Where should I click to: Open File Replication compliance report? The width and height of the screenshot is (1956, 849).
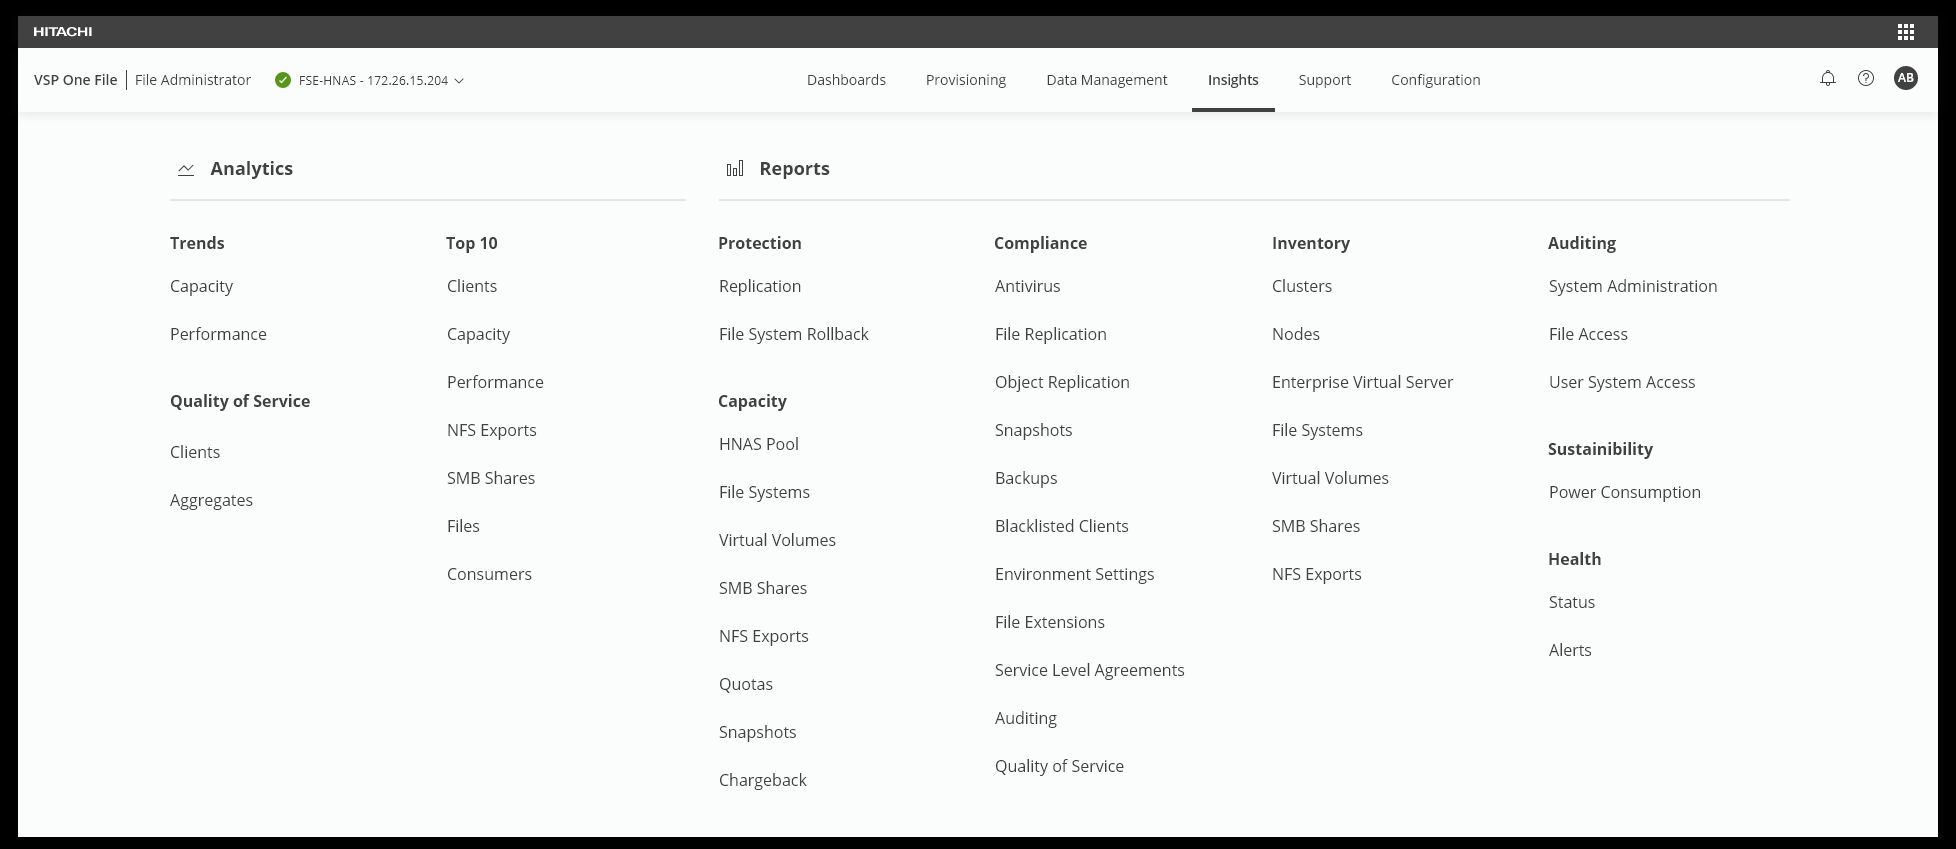pos(1051,334)
